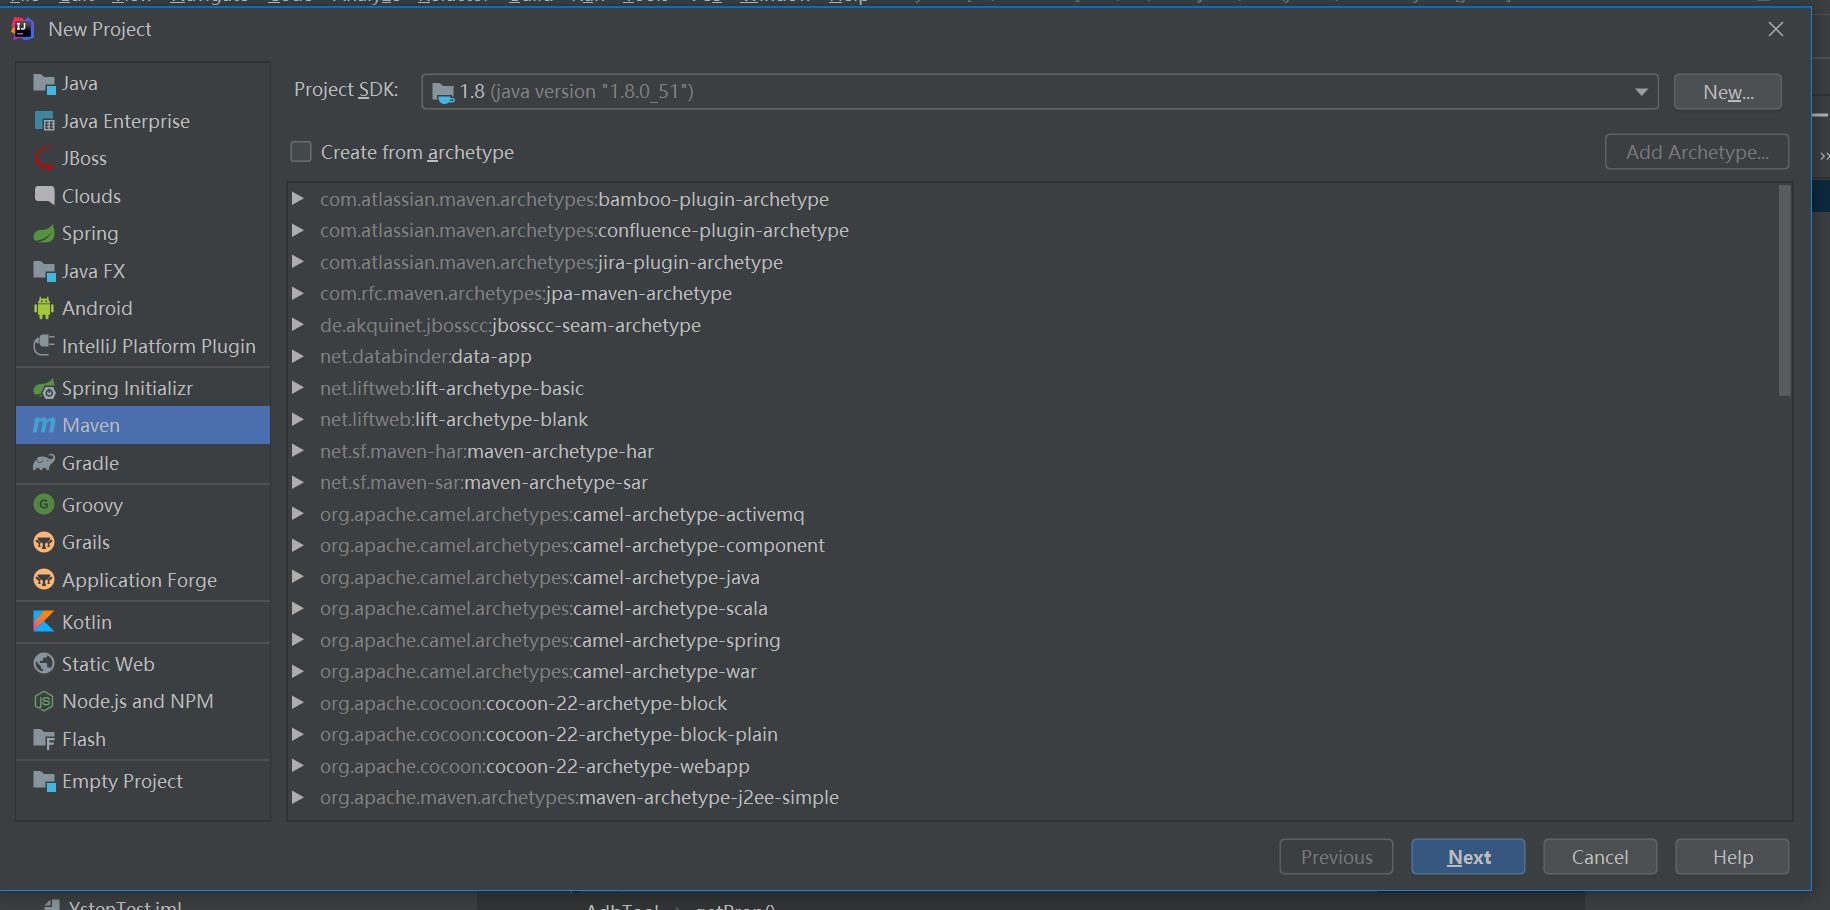This screenshot has width=1830, height=910.
Task: Select maven-archetype-sar row
Action: (1032, 482)
